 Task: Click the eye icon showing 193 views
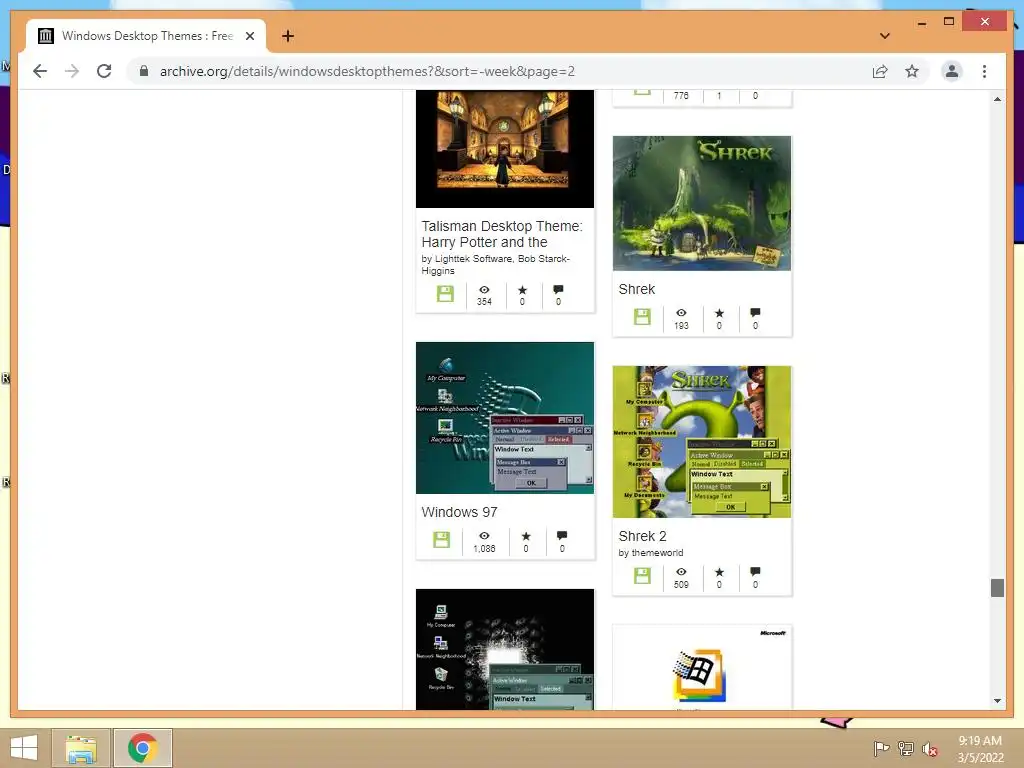[681, 313]
